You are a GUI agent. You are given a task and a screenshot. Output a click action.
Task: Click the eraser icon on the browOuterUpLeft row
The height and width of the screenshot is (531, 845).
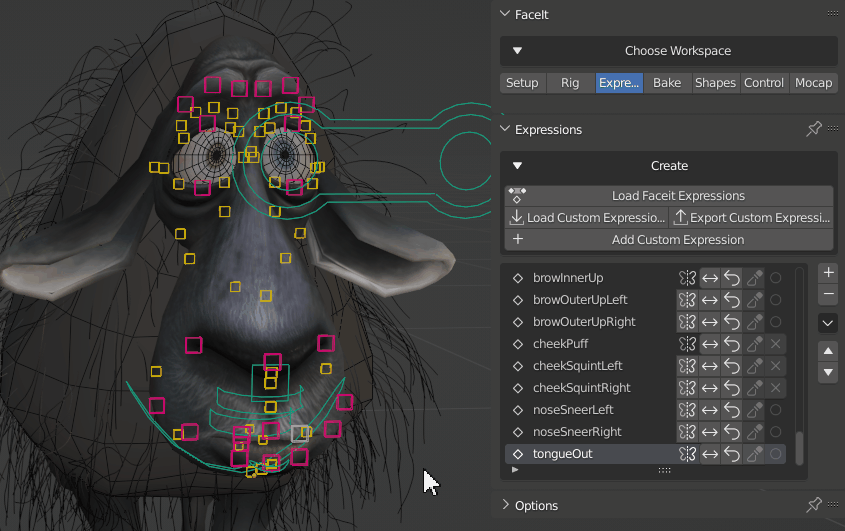coord(755,300)
